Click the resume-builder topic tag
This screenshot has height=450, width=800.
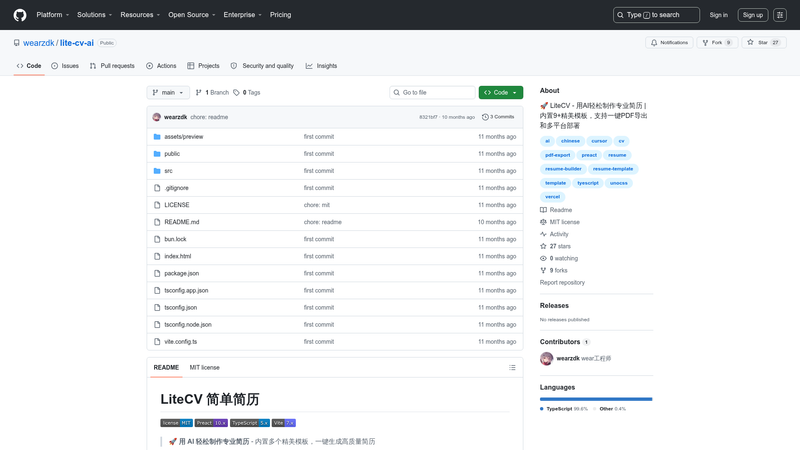(563, 169)
